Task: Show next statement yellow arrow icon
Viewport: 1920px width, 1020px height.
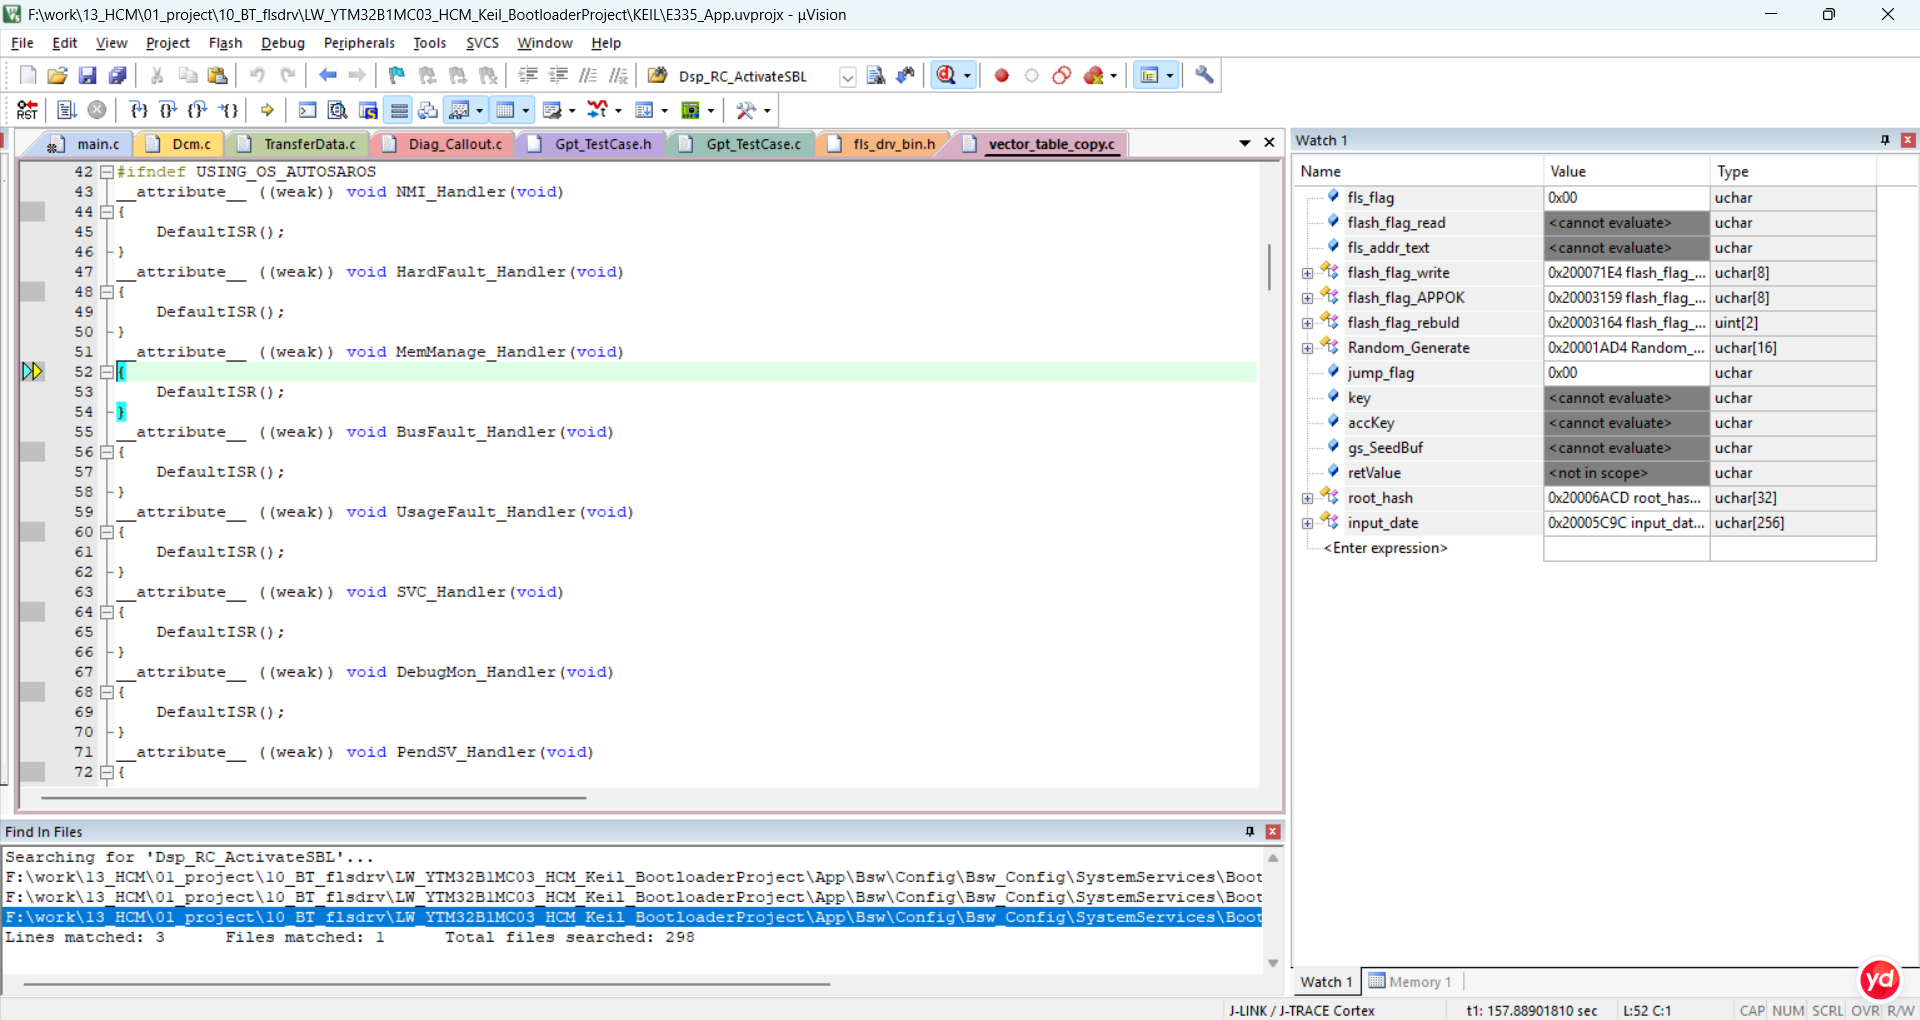Action: [x=267, y=110]
